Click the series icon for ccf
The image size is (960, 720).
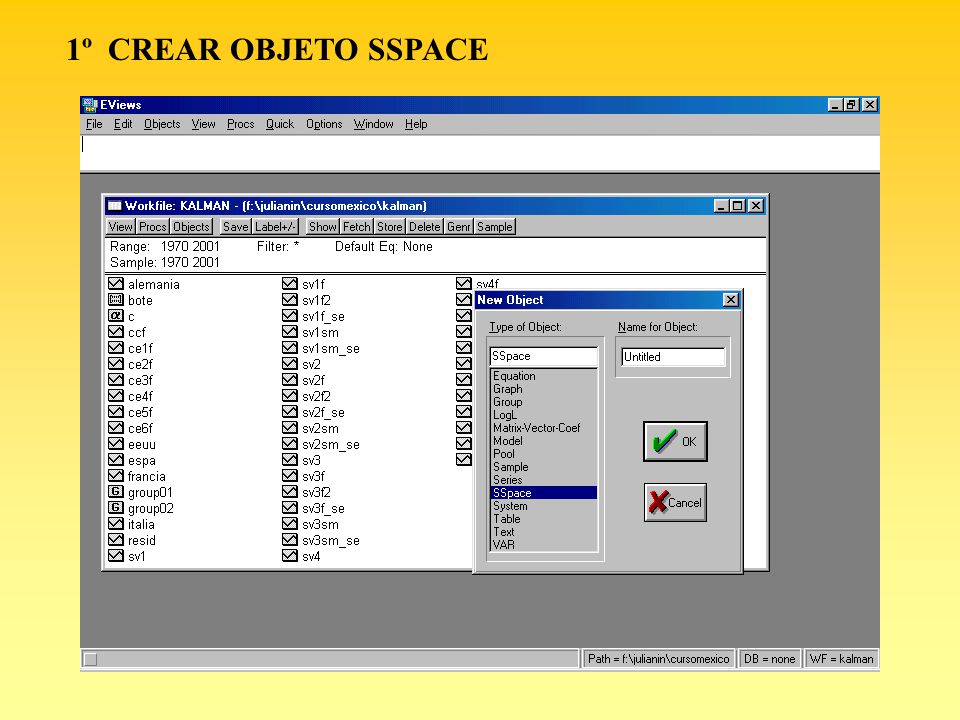(x=116, y=331)
